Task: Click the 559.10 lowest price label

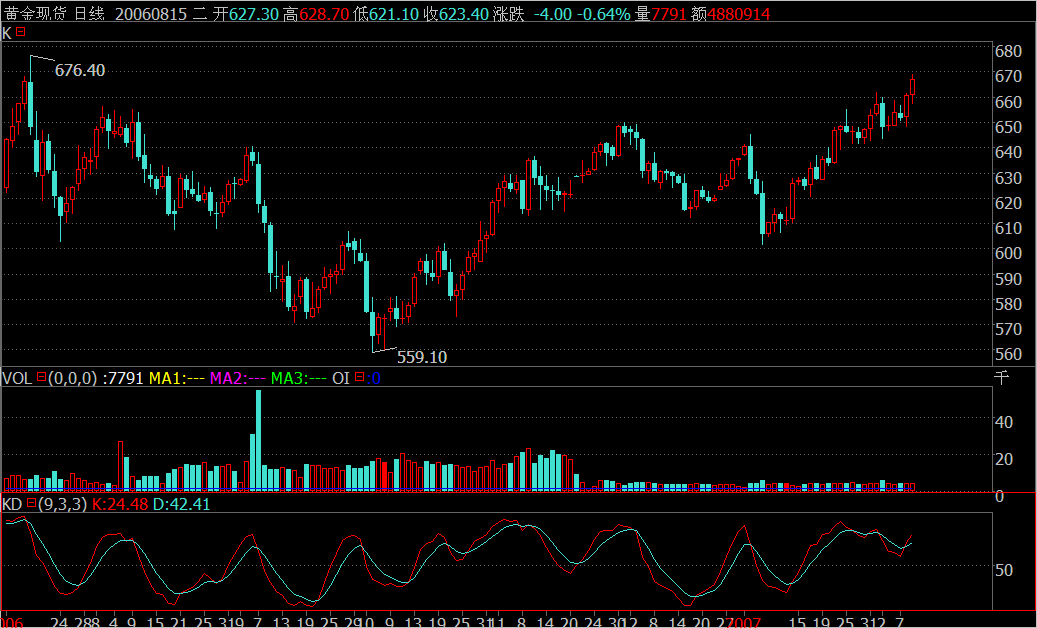Action: point(422,358)
